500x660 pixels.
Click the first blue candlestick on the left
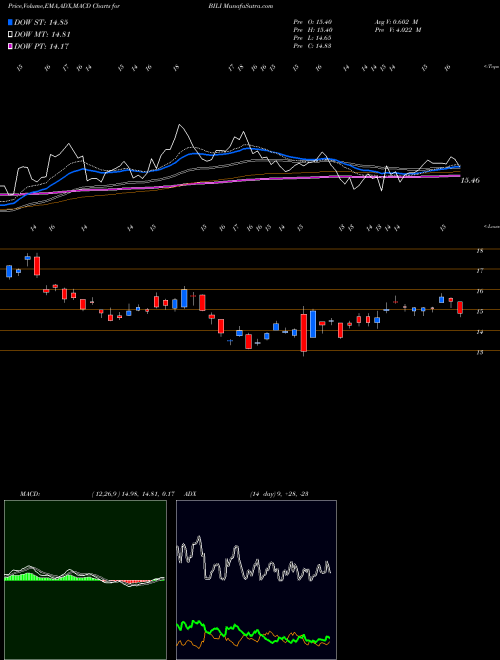click(x=9, y=271)
